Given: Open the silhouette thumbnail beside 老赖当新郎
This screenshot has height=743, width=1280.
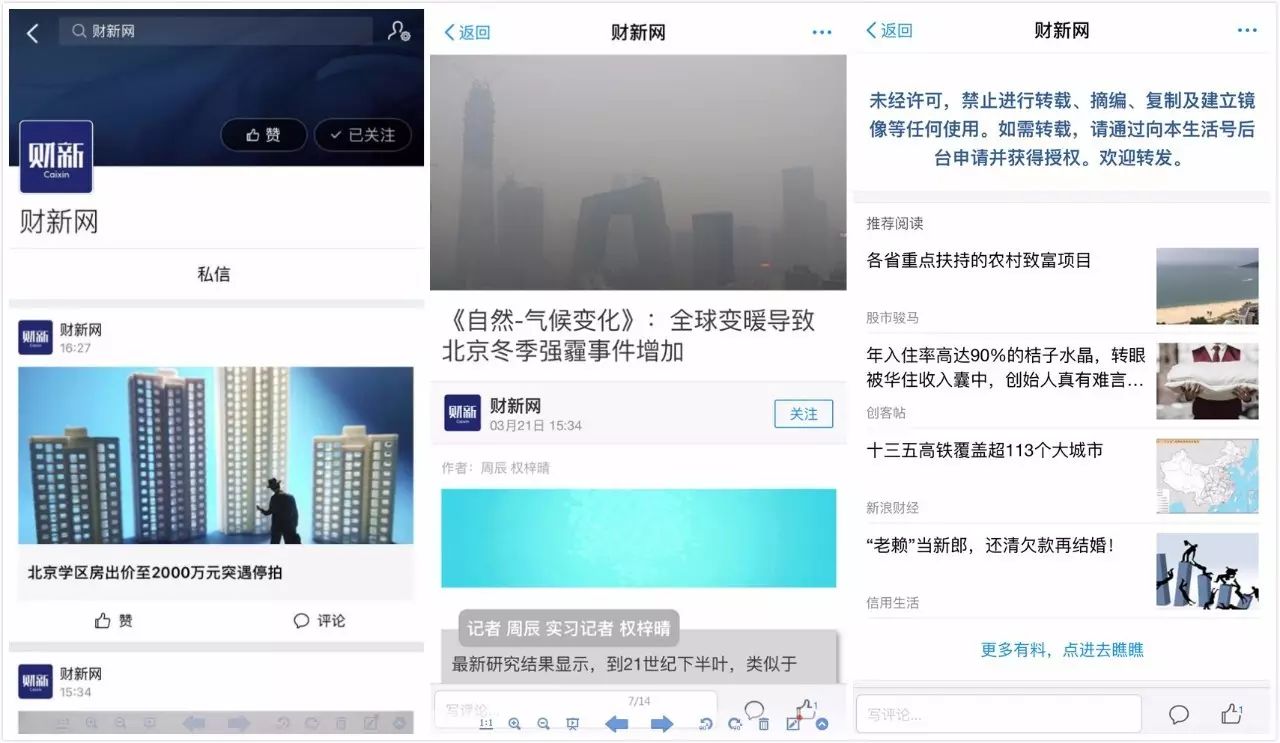Looking at the screenshot, I should [1207, 571].
